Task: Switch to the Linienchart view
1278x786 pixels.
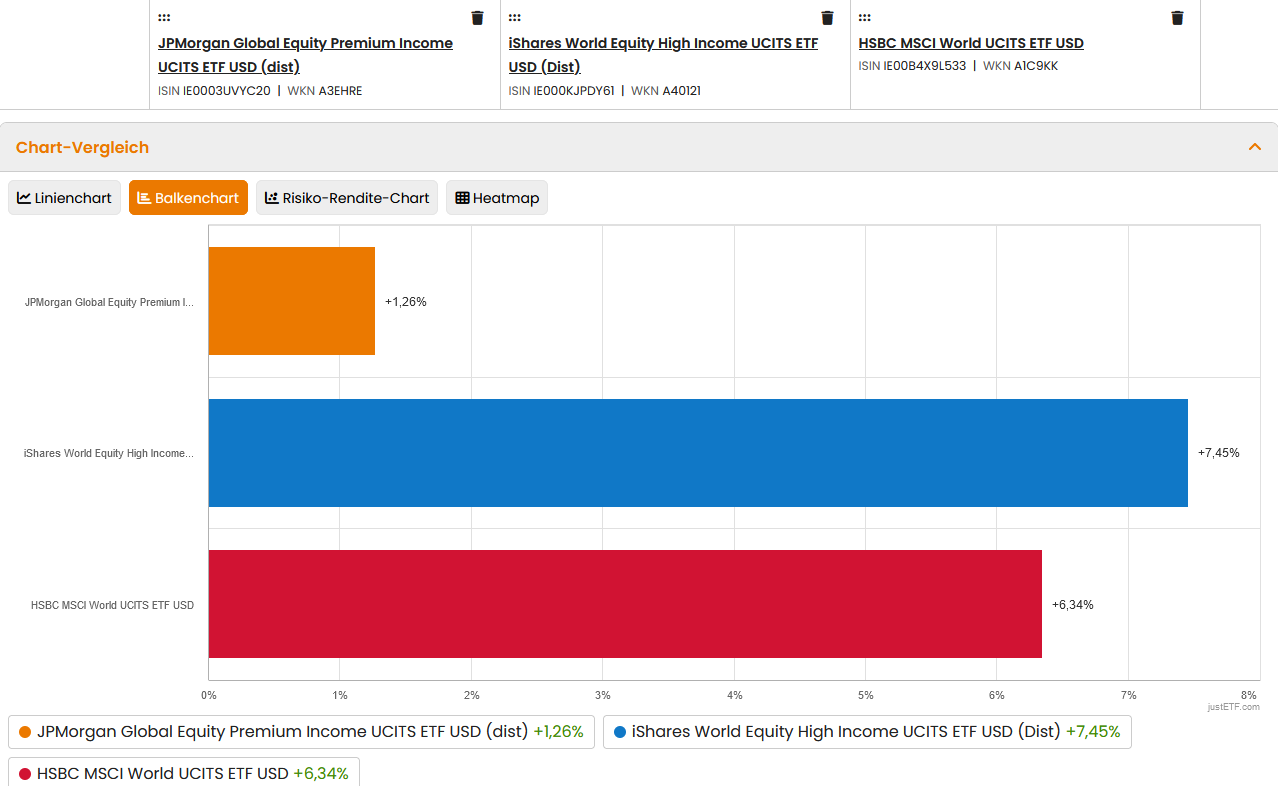Action: tap(65, 198)
